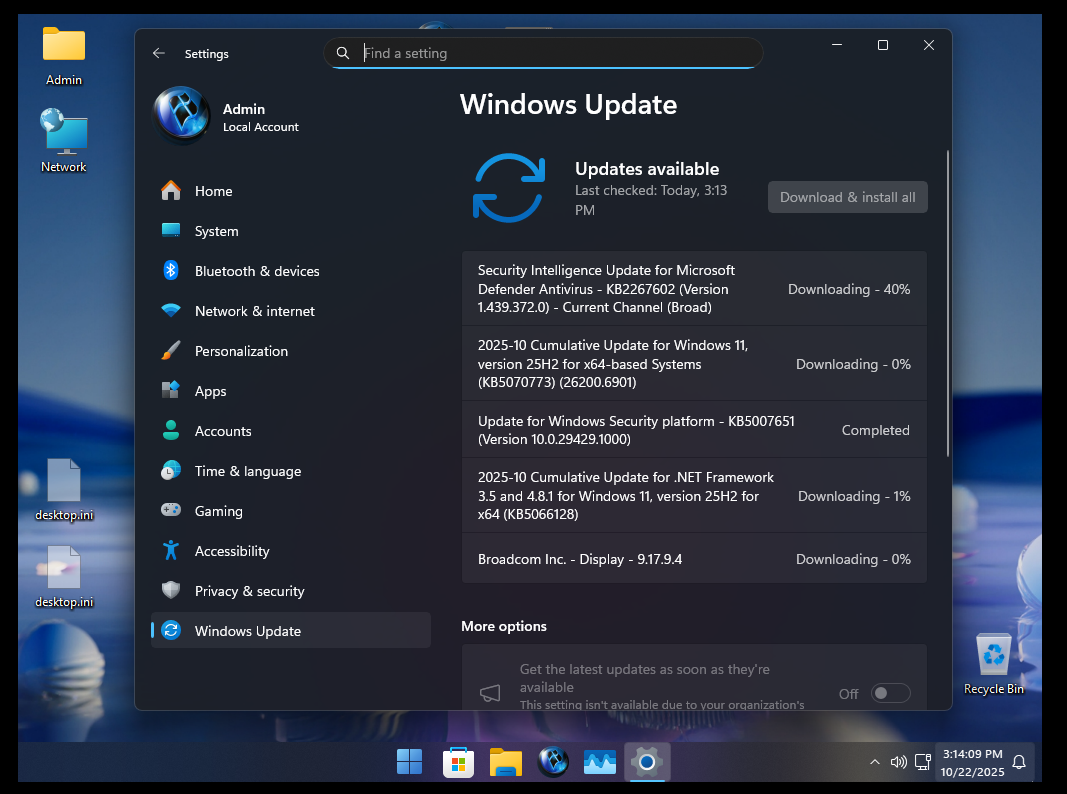The height and width of the screenshot is (794, 1067).
Task: Click Download & install all button
Action: (847, 197)
